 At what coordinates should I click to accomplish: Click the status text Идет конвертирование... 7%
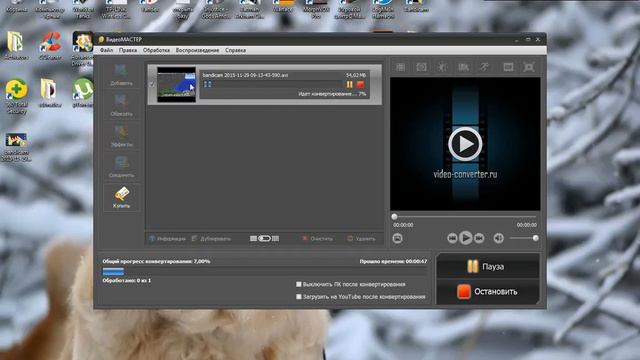click(332, 94)
